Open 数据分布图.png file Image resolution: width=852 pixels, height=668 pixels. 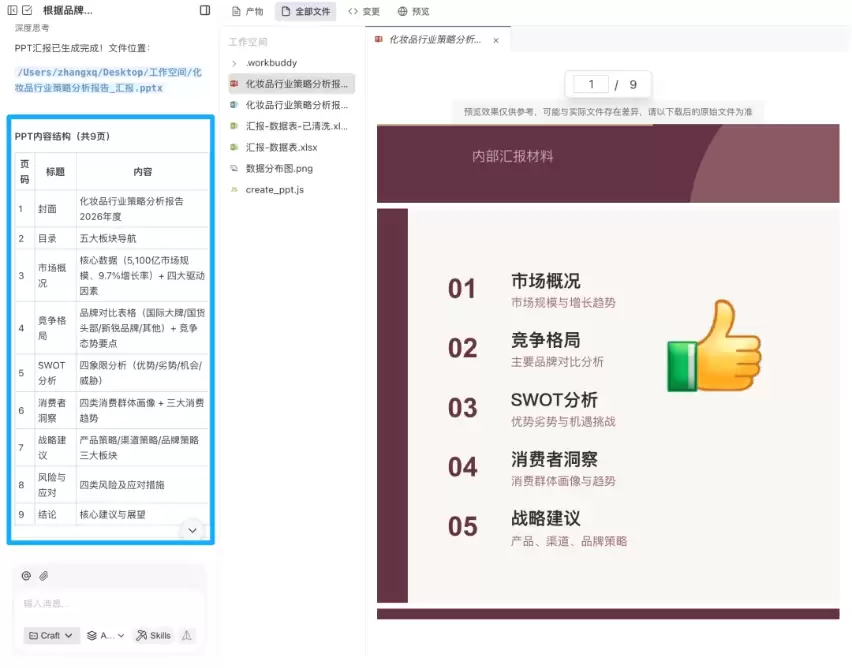pos(292,168)
